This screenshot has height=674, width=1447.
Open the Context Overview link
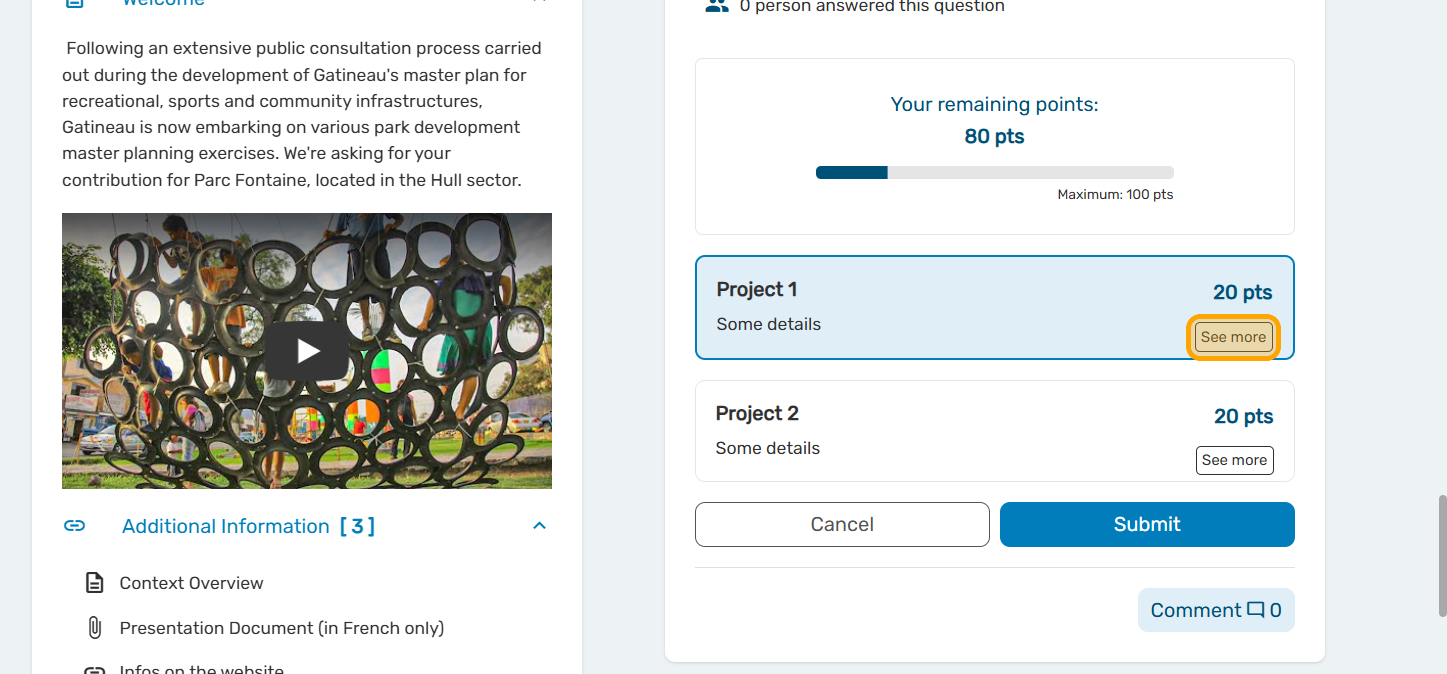pyautogui.click(x=191, y=583)
